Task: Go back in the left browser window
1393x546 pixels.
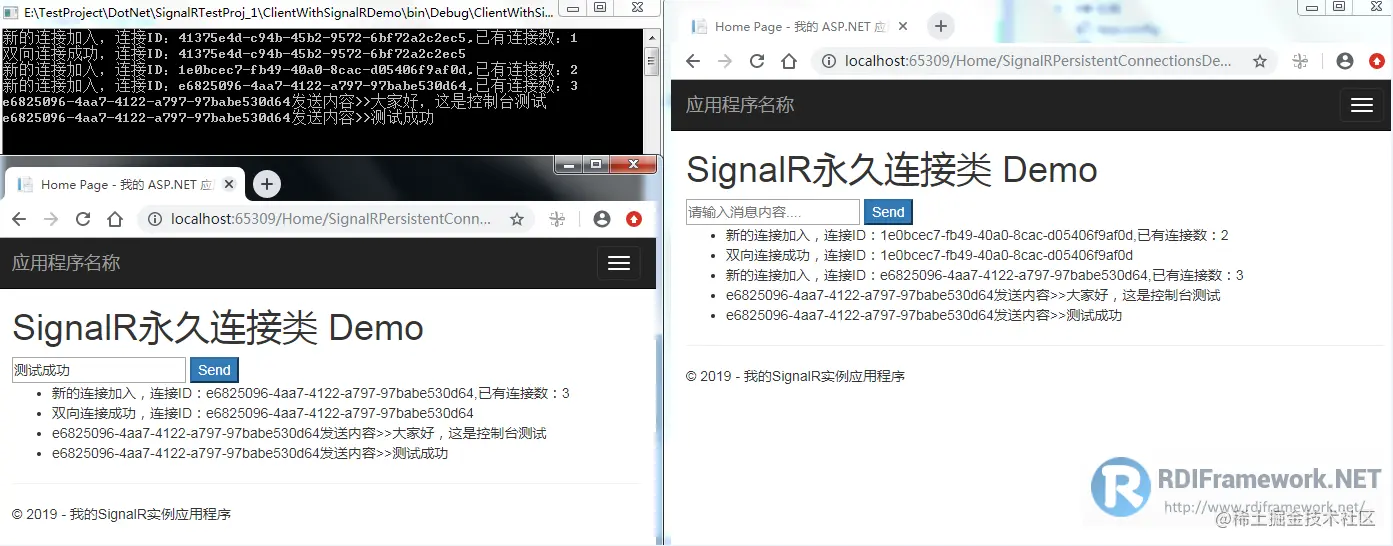Action: 19,219
